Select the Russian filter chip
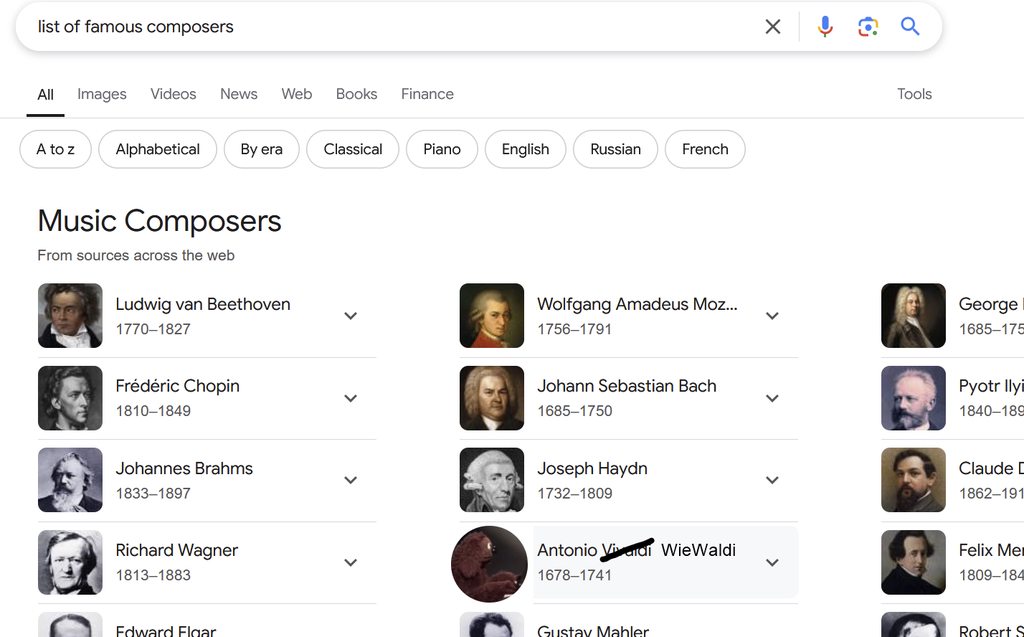The image size is (1024, 637). coord(615,149)
